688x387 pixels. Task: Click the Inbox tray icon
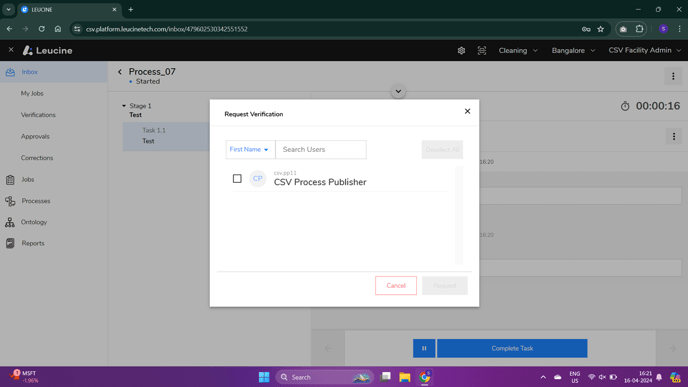[x=10, y=72]
